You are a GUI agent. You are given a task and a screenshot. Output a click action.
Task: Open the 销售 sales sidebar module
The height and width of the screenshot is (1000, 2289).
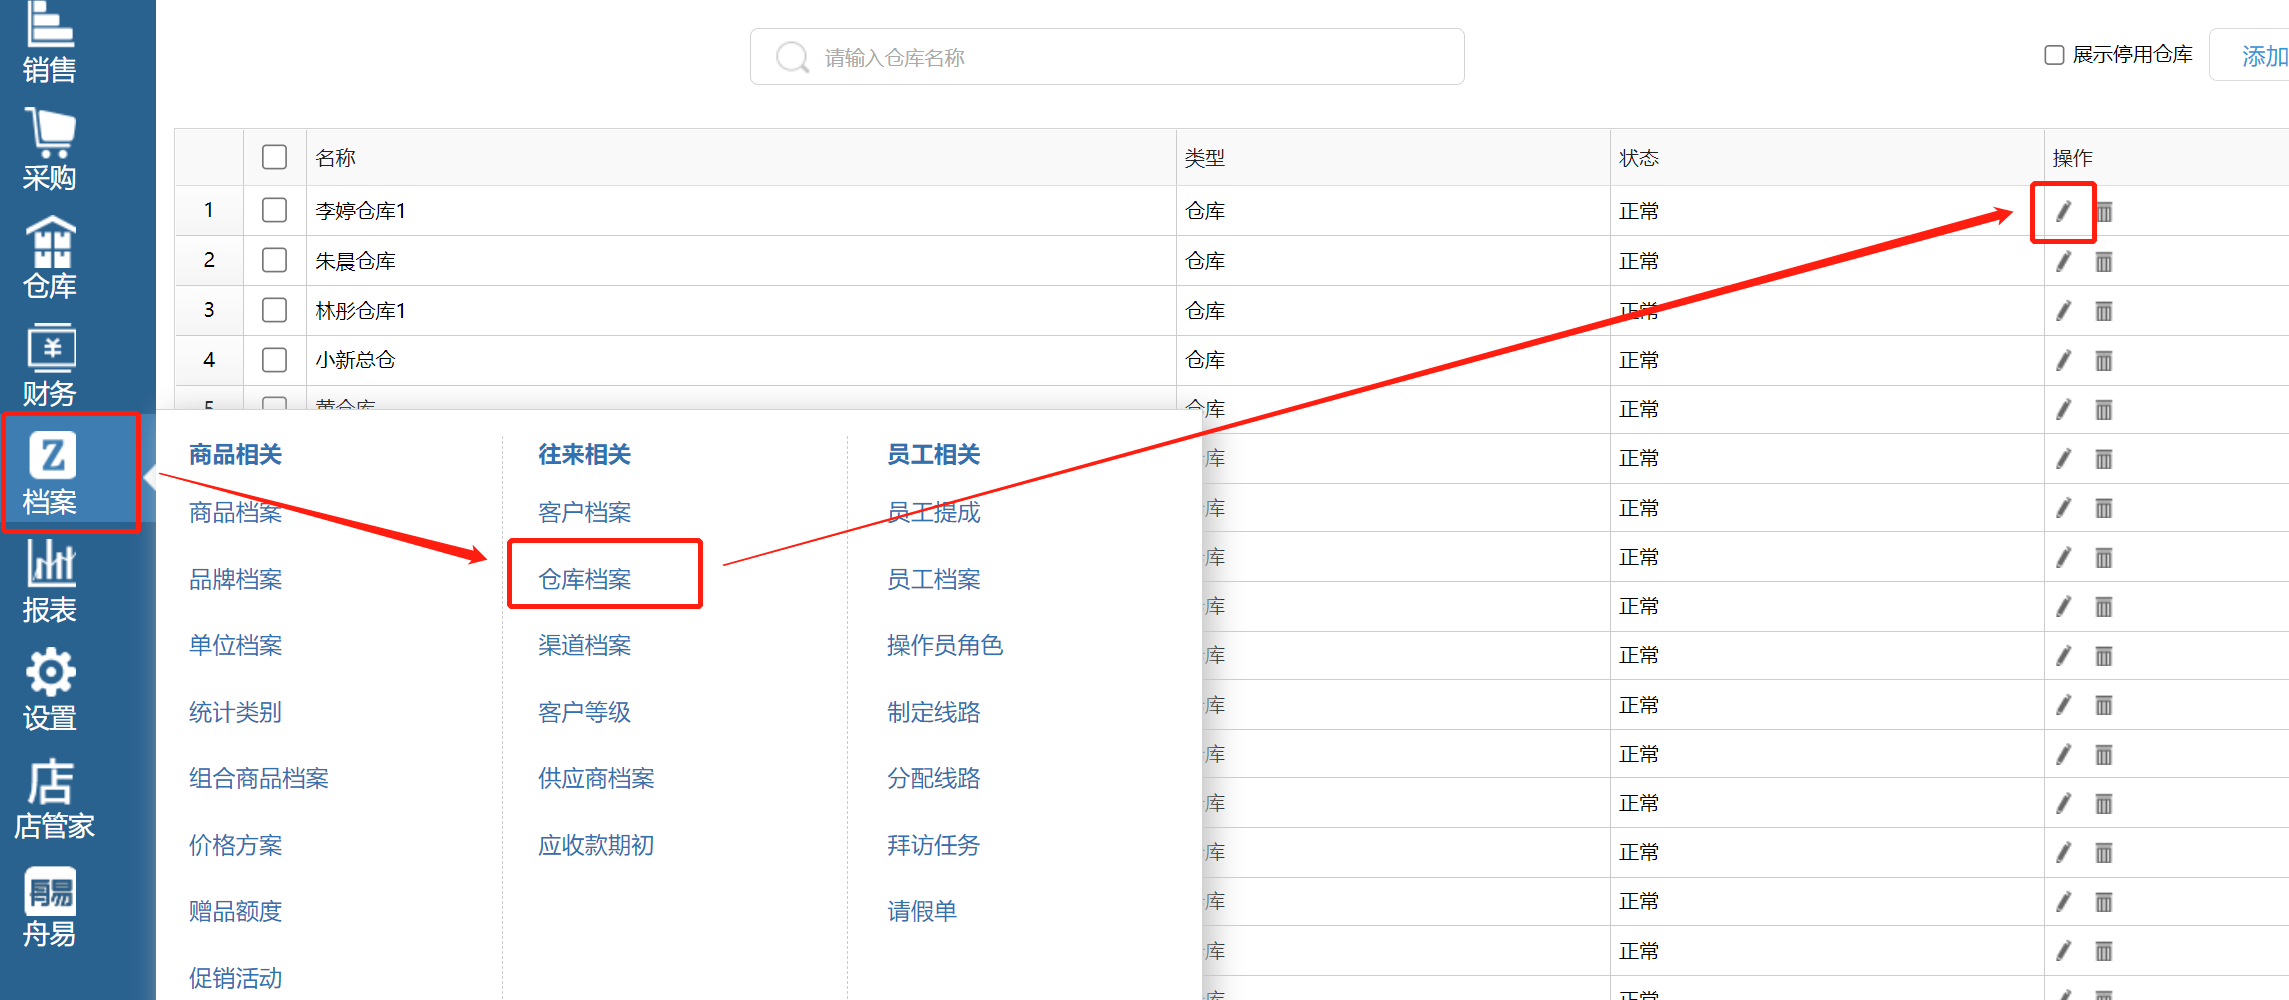click(50, 42)
